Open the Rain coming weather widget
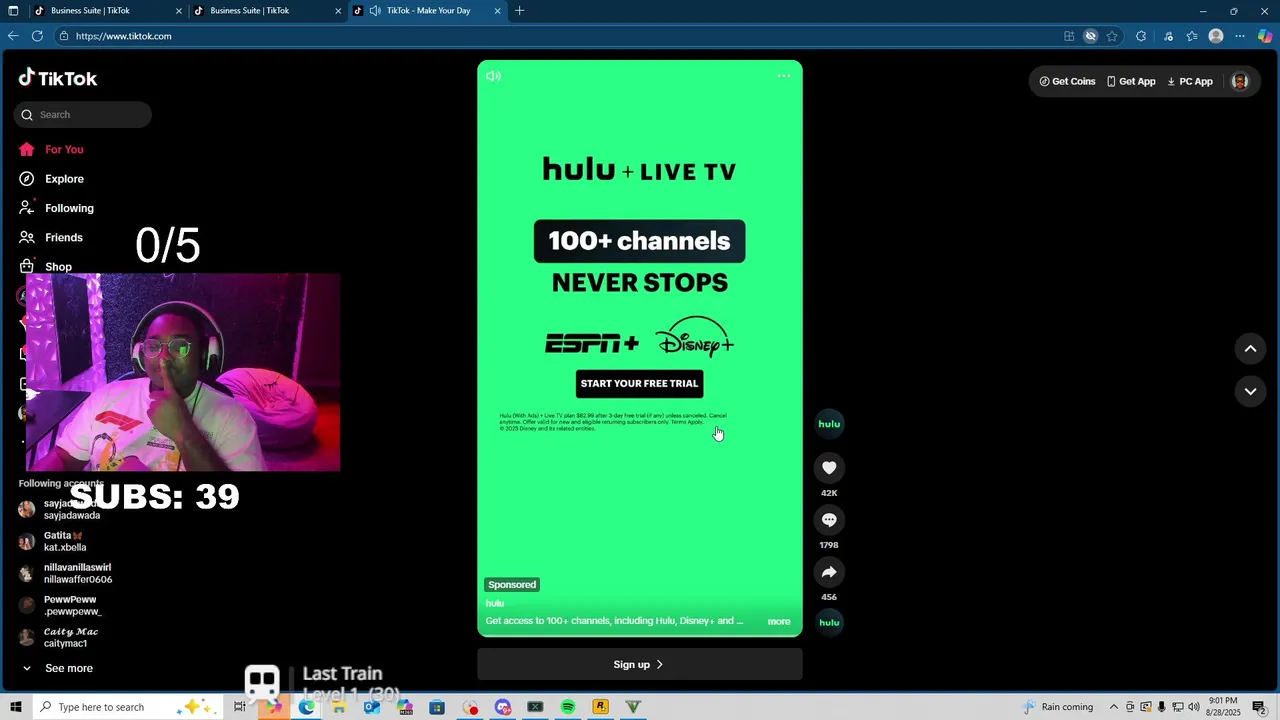The height and width of the screenshot is (720, 1280). coord(1058,707)
